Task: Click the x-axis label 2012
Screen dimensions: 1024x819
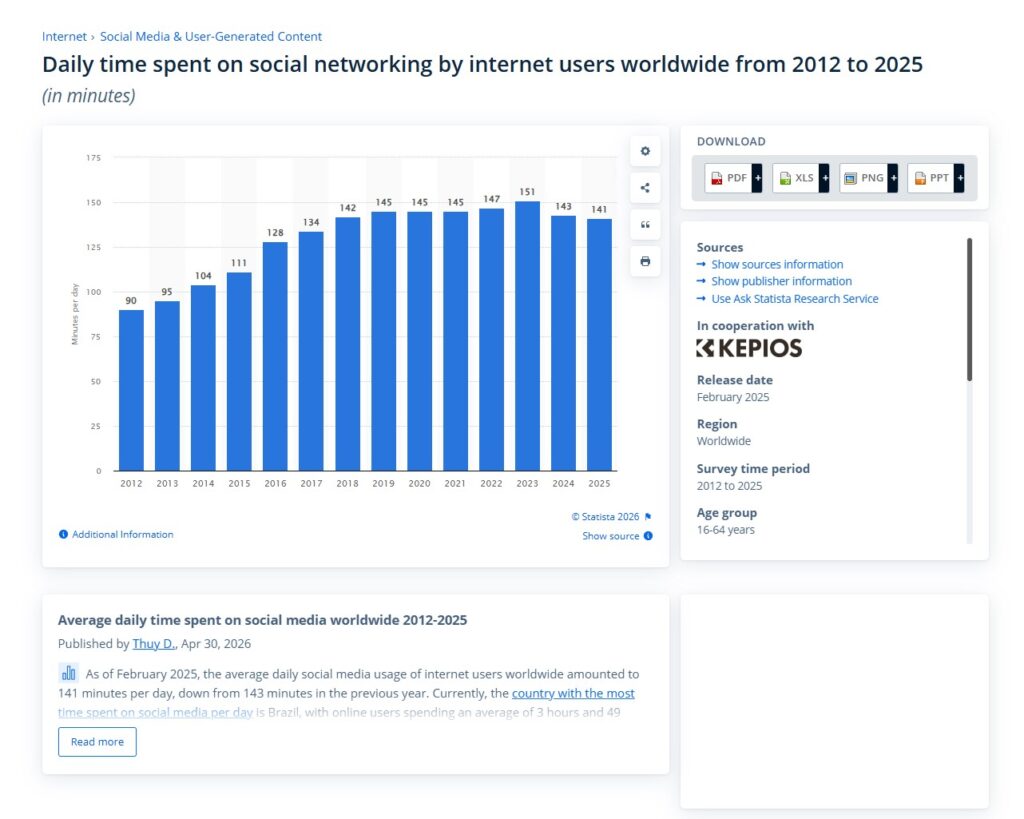Action: 131,483
